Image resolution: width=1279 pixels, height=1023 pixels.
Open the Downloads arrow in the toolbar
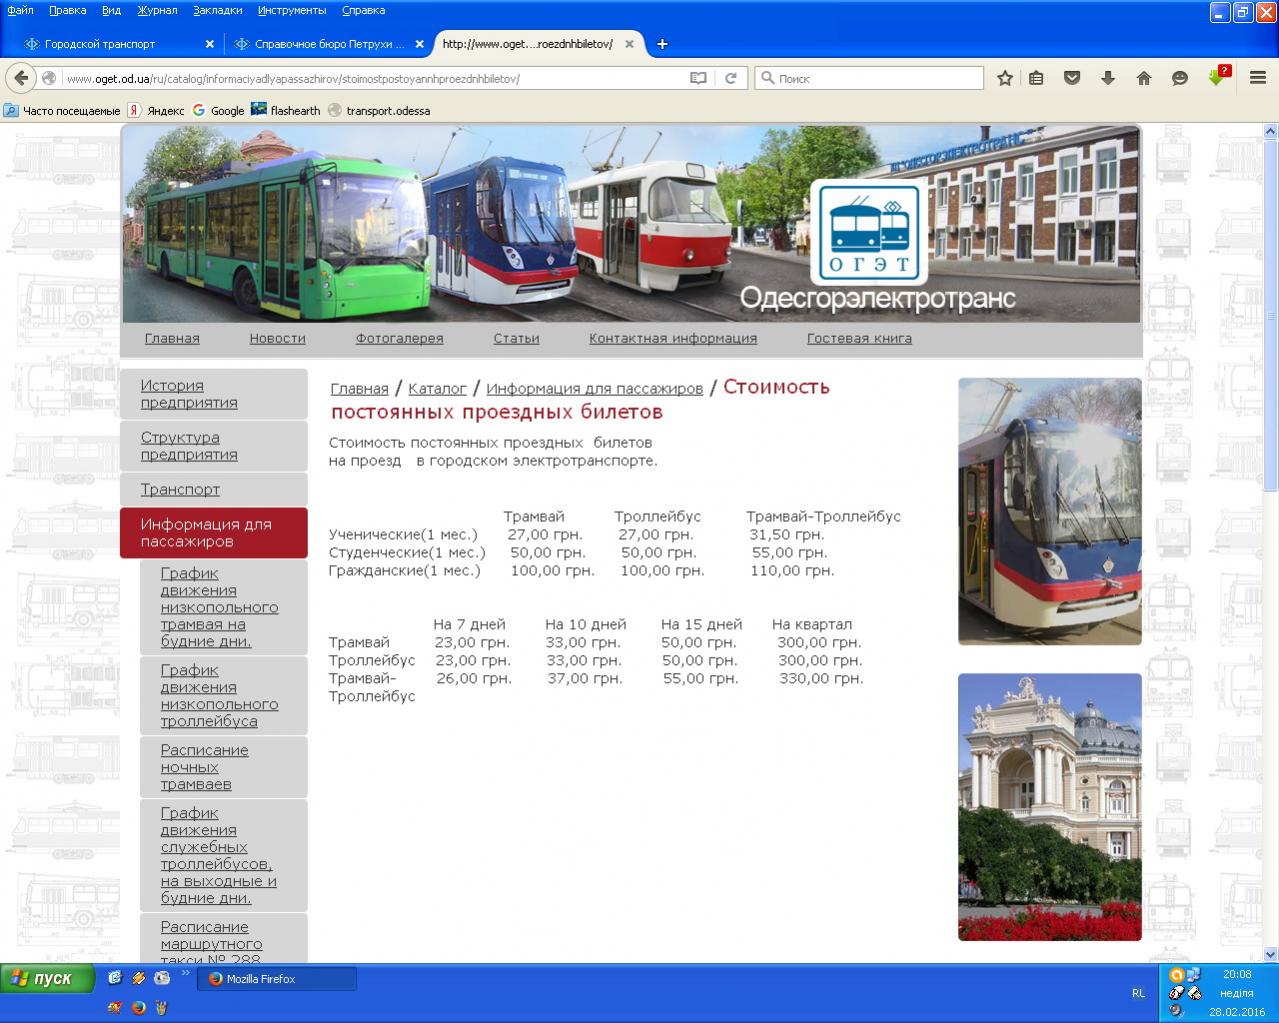click(x=1108, y=78)
